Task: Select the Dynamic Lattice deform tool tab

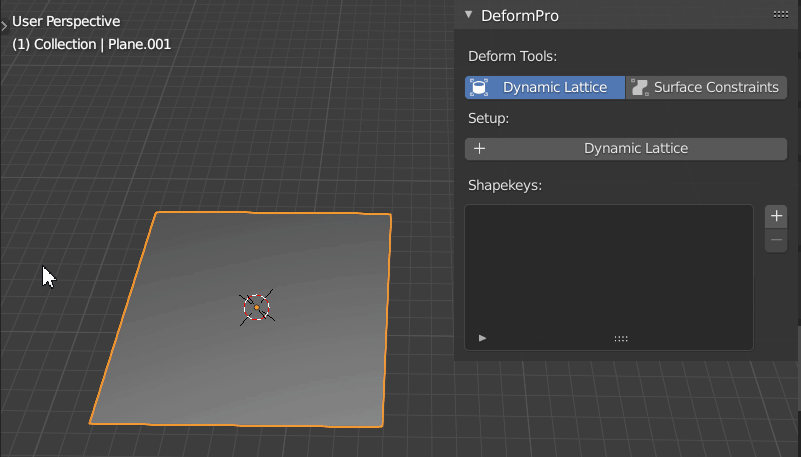Action: (545, 87)
